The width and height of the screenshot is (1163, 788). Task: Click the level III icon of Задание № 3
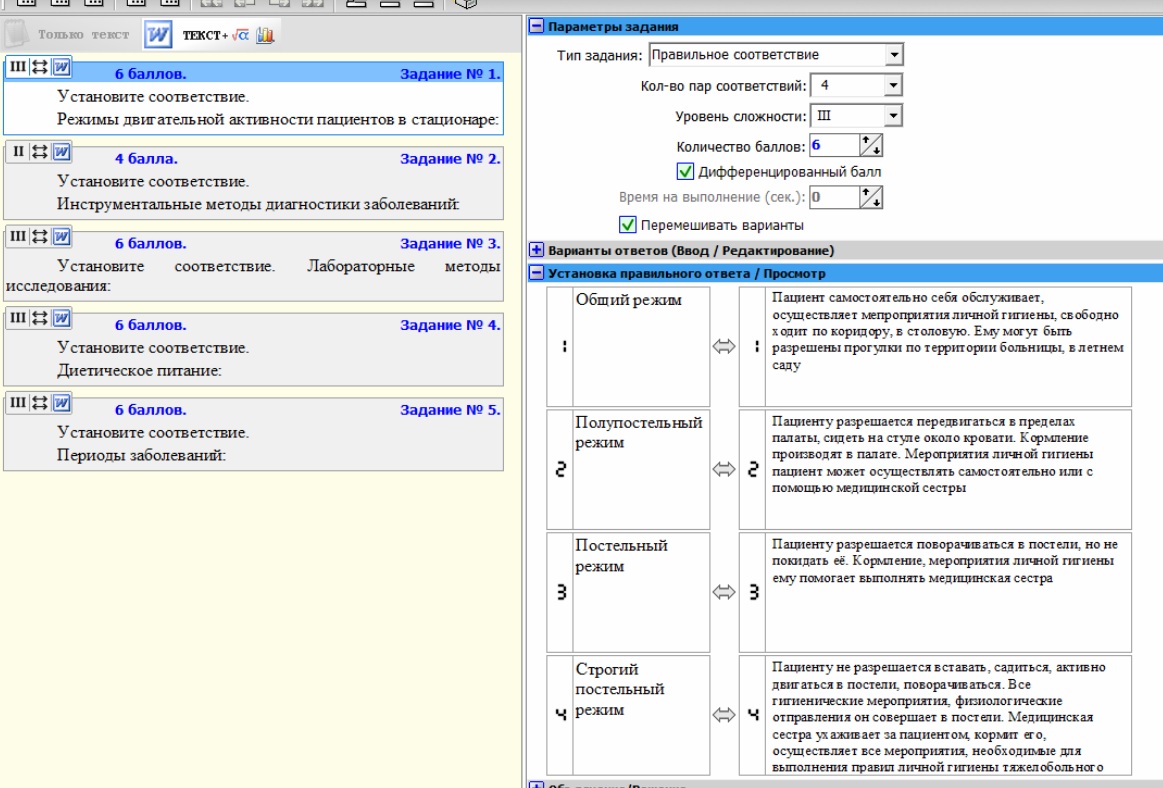[18, 236]
